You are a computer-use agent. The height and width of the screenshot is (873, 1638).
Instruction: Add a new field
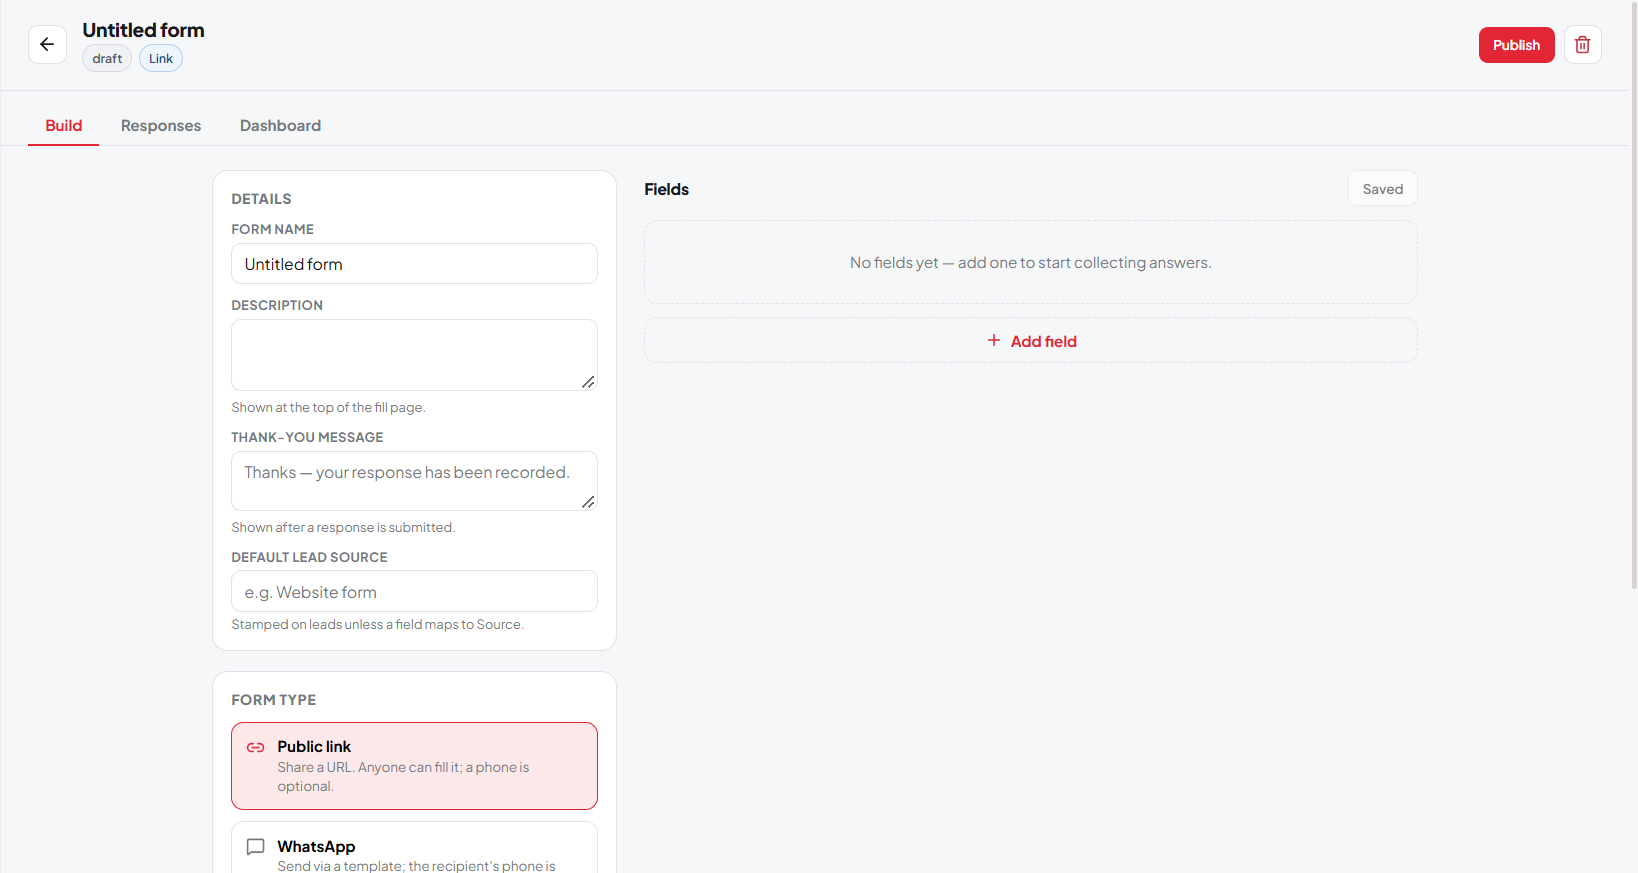click(x=1031, y=341)
